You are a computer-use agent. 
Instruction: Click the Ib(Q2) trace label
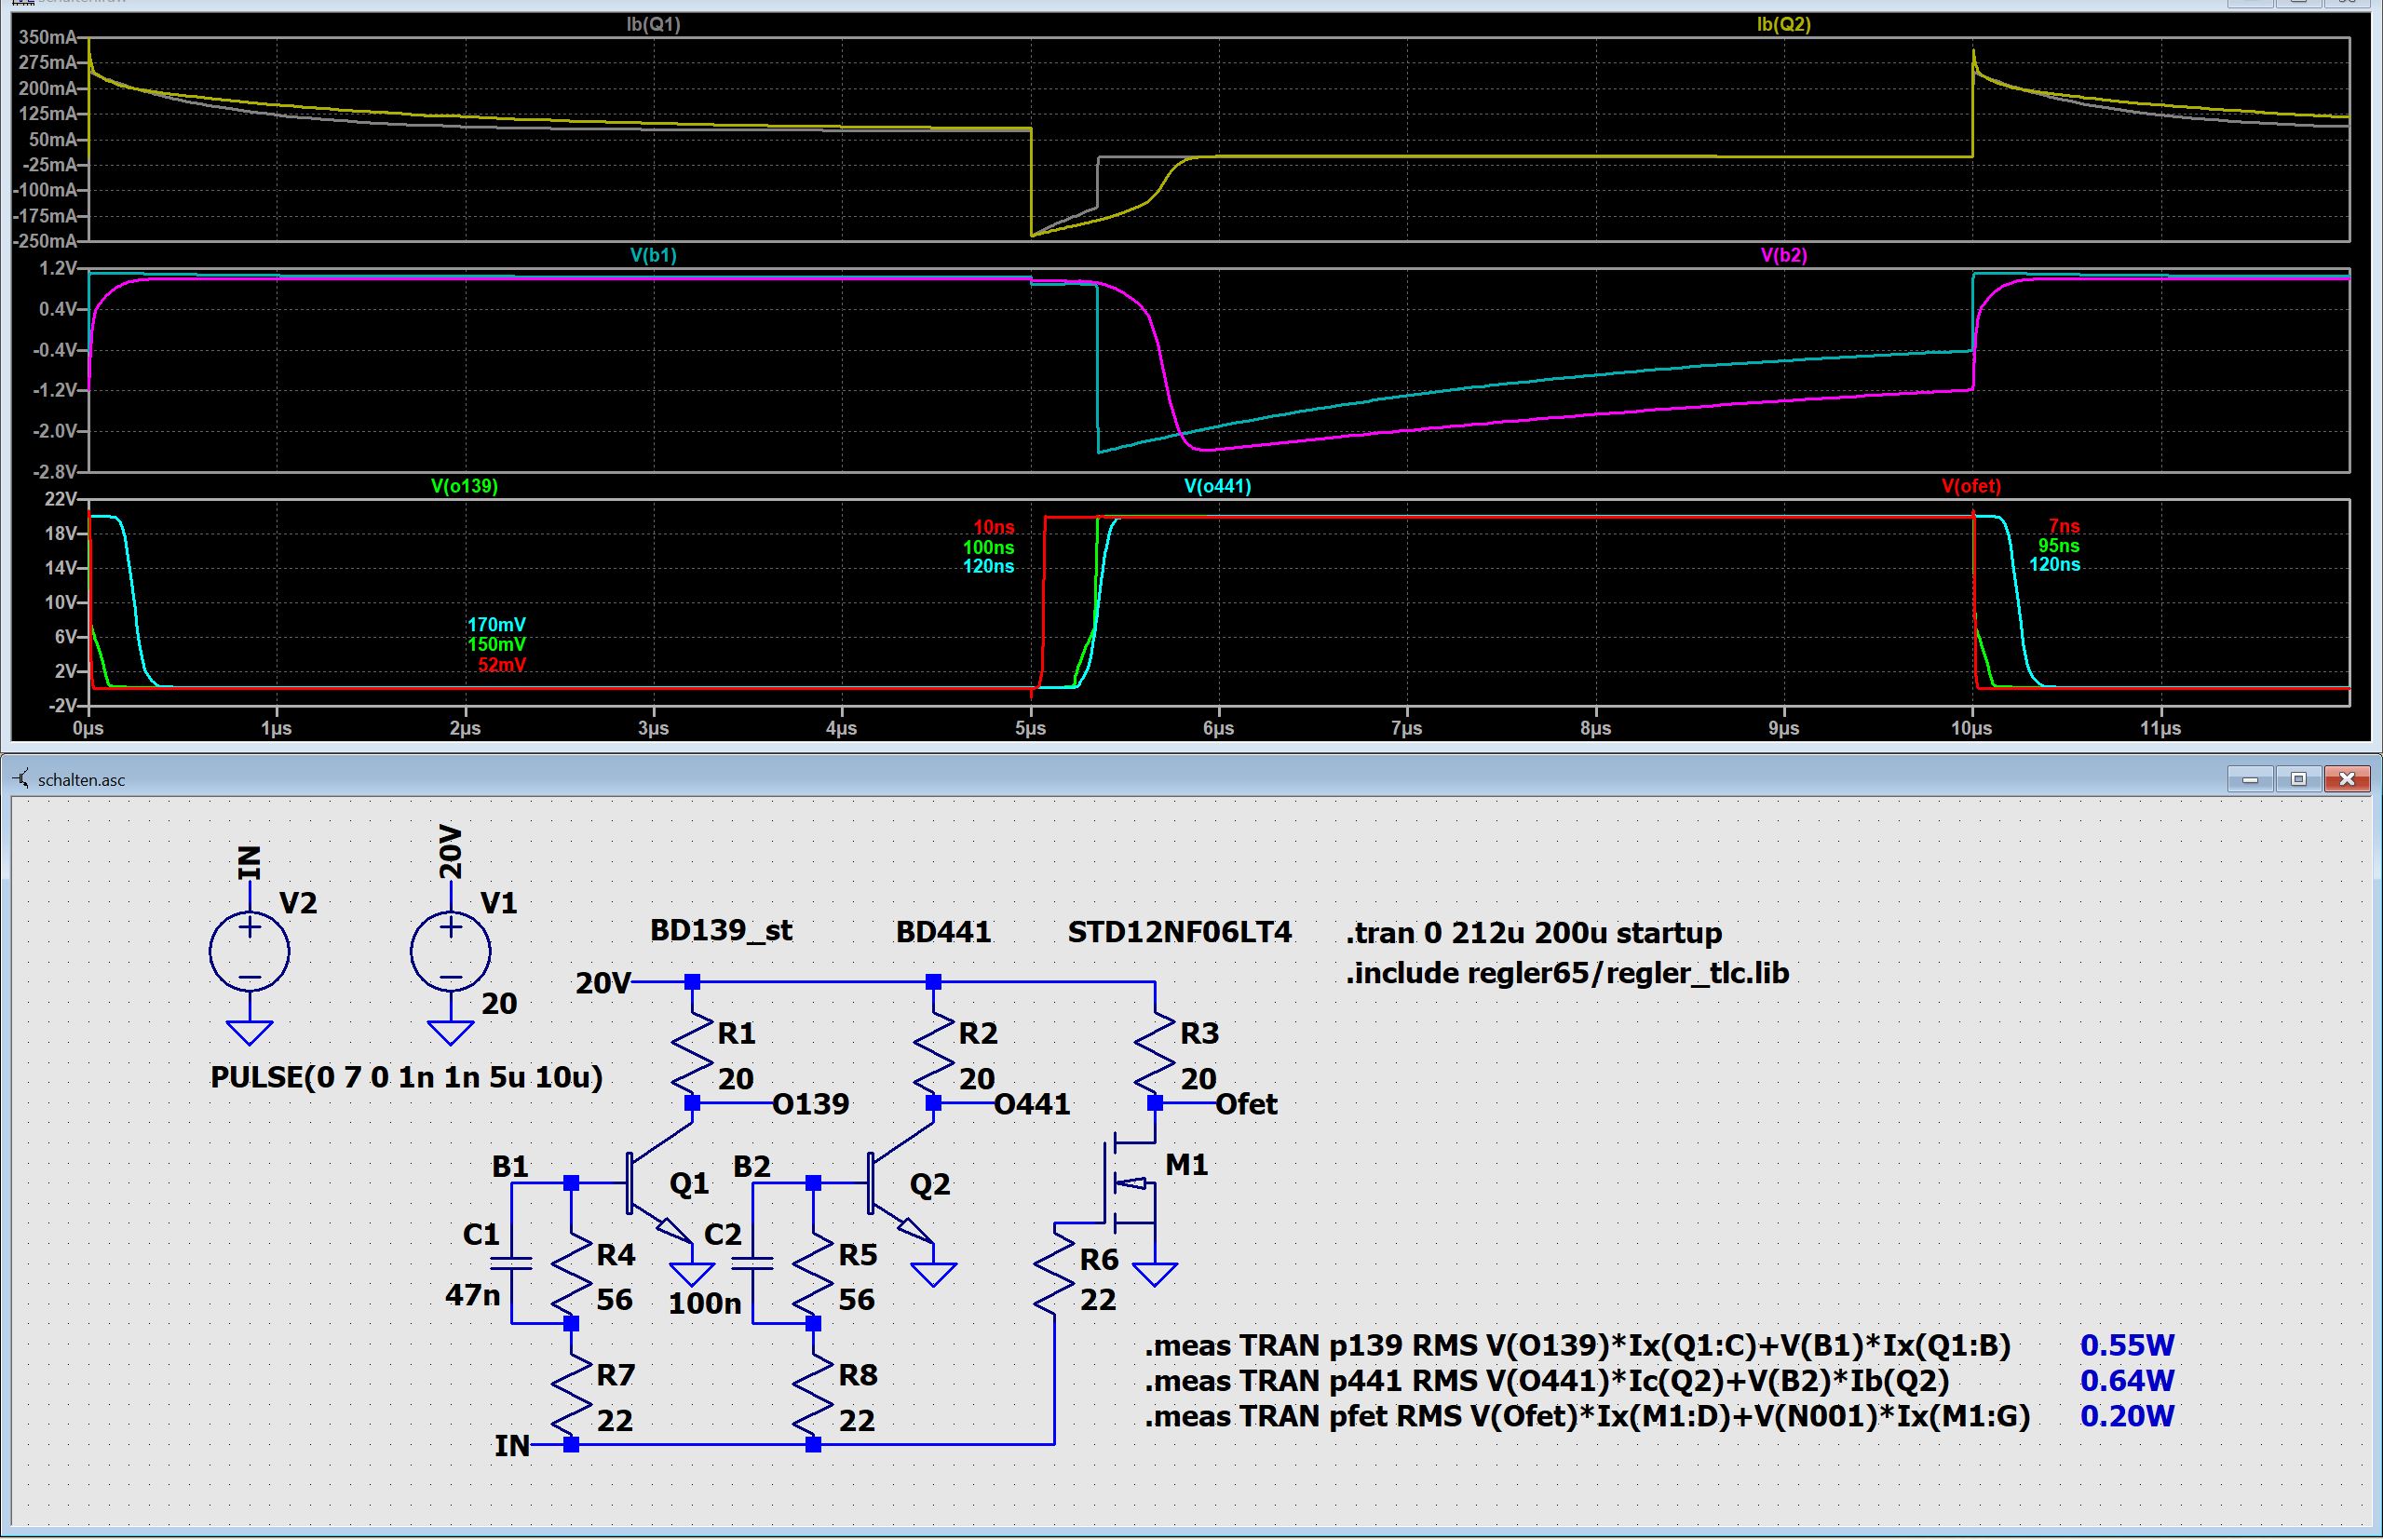click(x=1783, y=24)
